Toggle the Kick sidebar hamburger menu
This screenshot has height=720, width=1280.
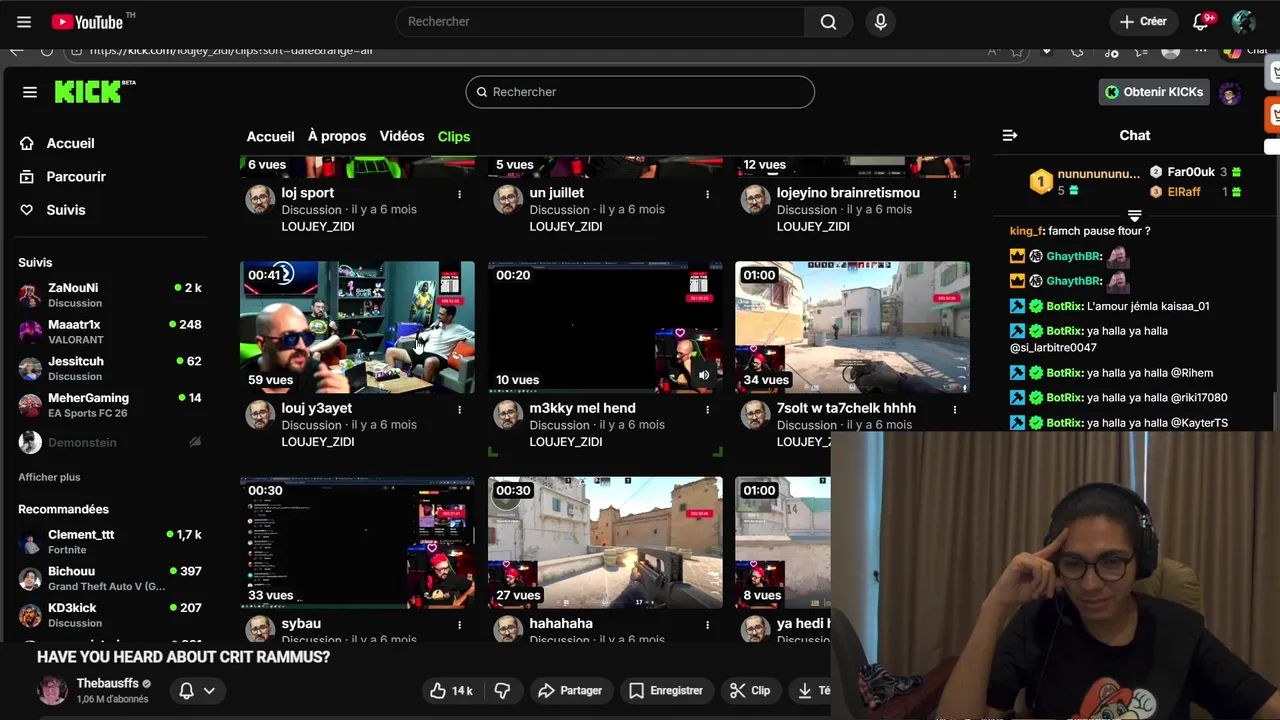click(30, 92)
